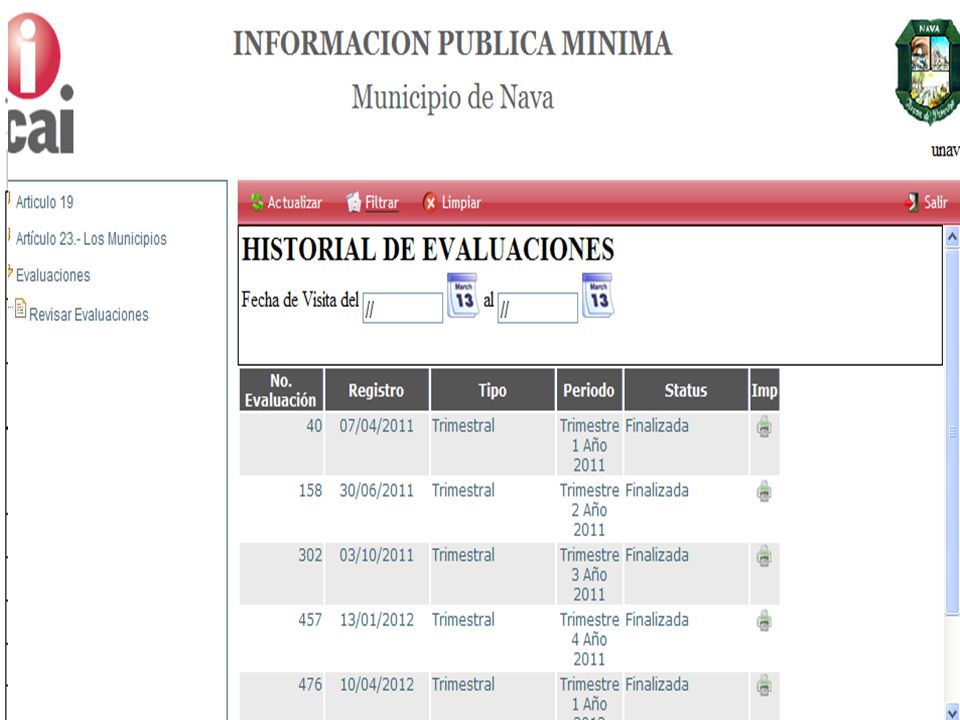Screen dimensions: 960x720
Task: Print evaluation 457 using printer icon
Action: (x=763, y=620)
